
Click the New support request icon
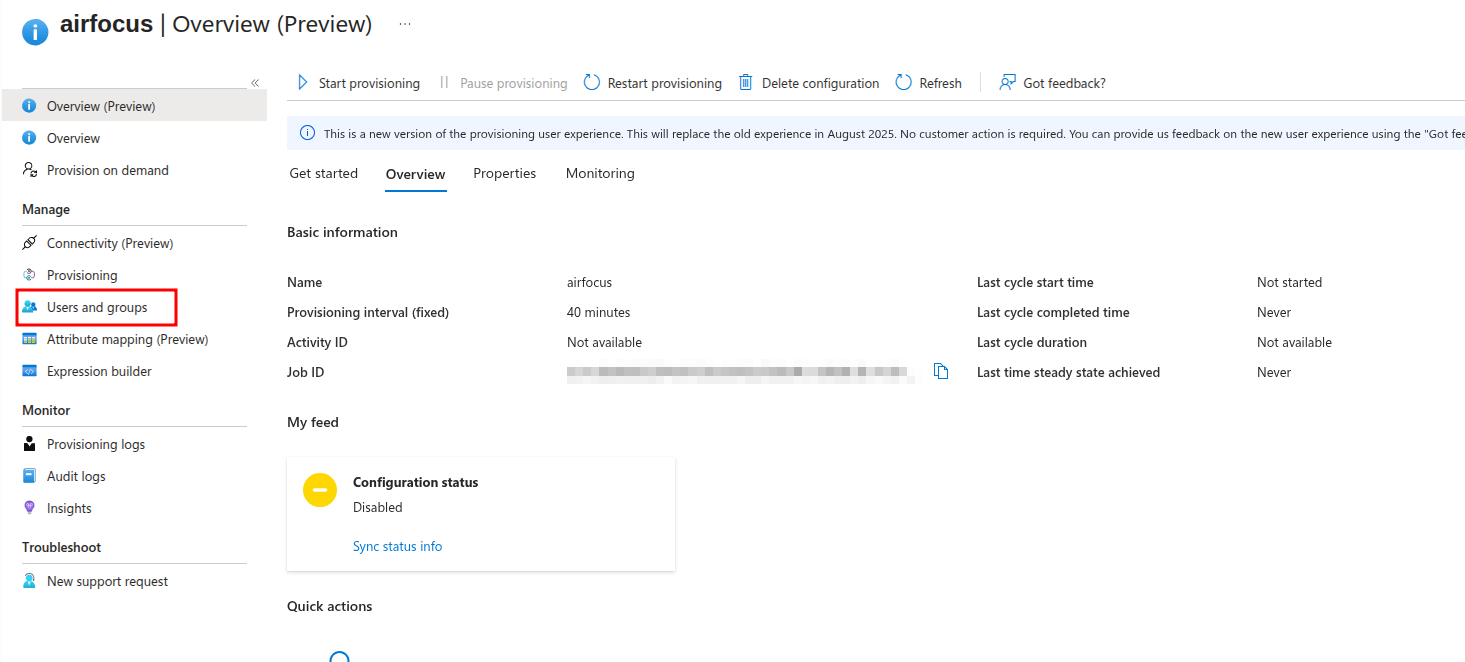coord(30,581)
